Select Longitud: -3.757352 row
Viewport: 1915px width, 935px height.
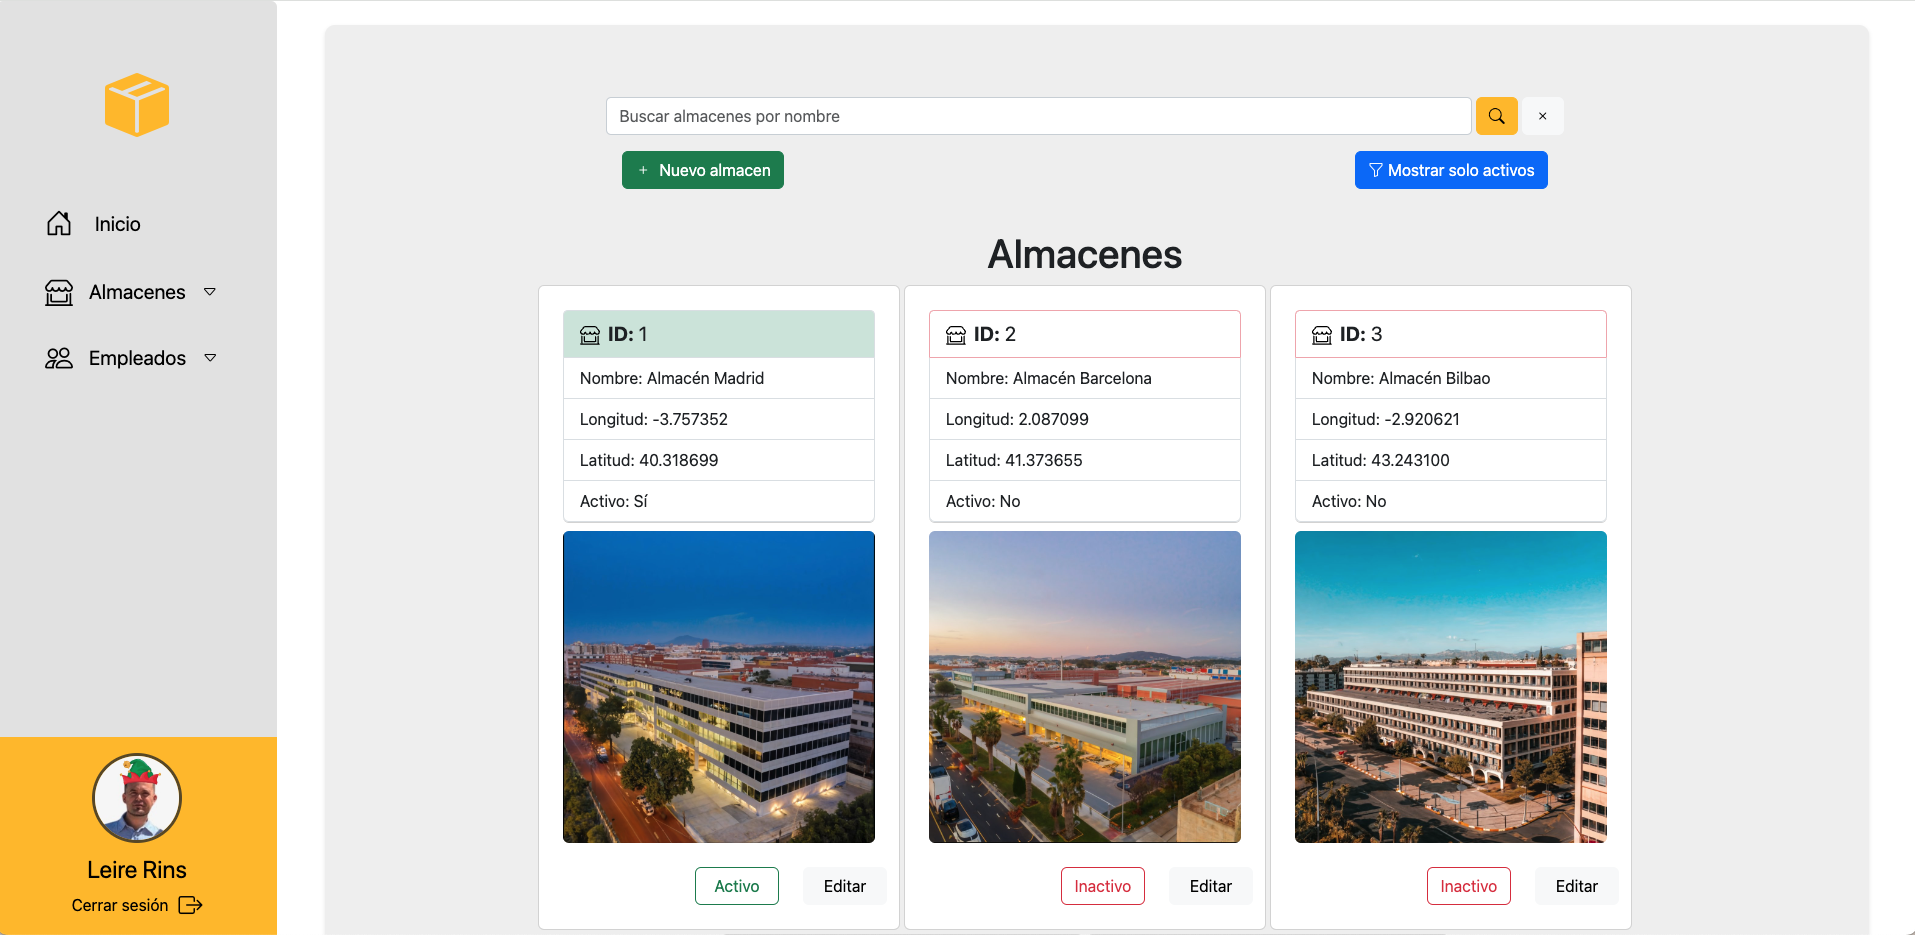[x=719, y=419]
